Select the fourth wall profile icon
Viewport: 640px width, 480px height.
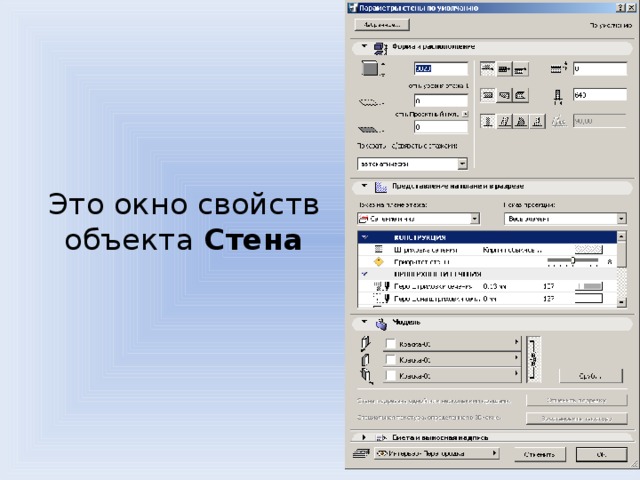538,121
